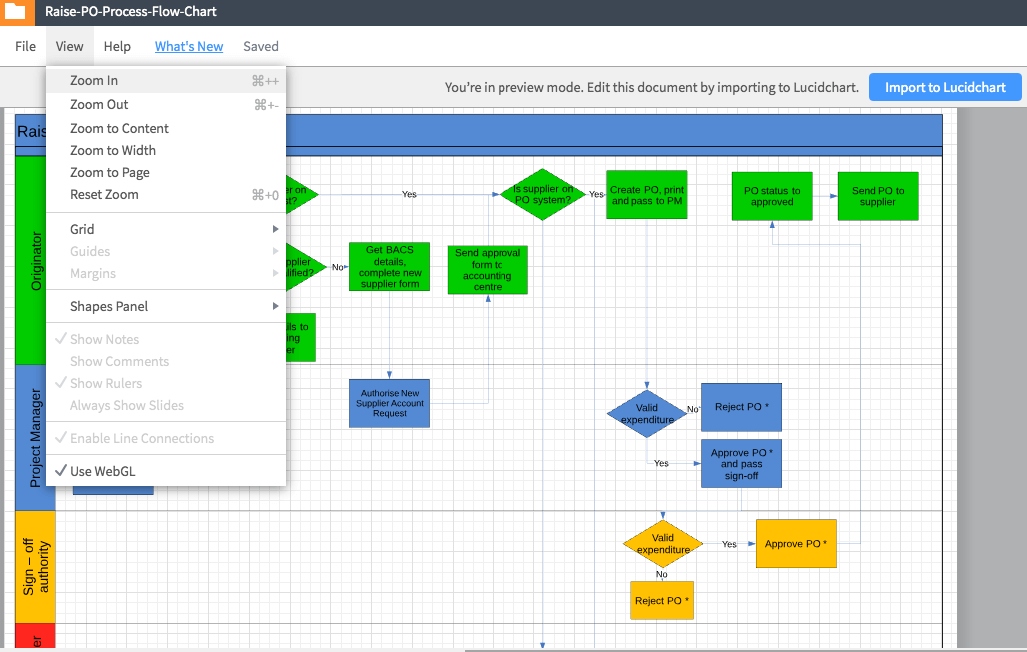Expand the Margins submenu arrow

(276, 273)
